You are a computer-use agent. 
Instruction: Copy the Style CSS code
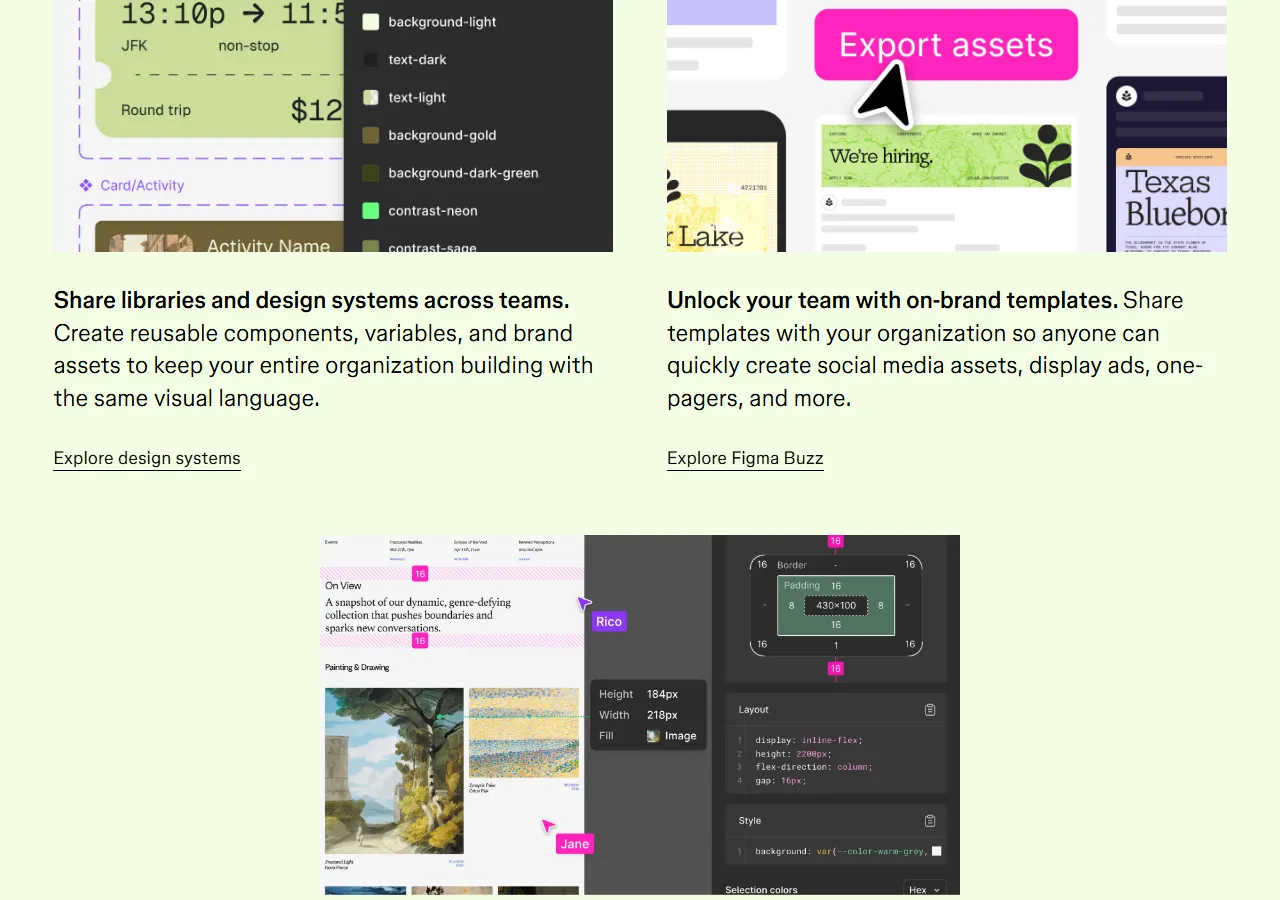coord(929,820)
